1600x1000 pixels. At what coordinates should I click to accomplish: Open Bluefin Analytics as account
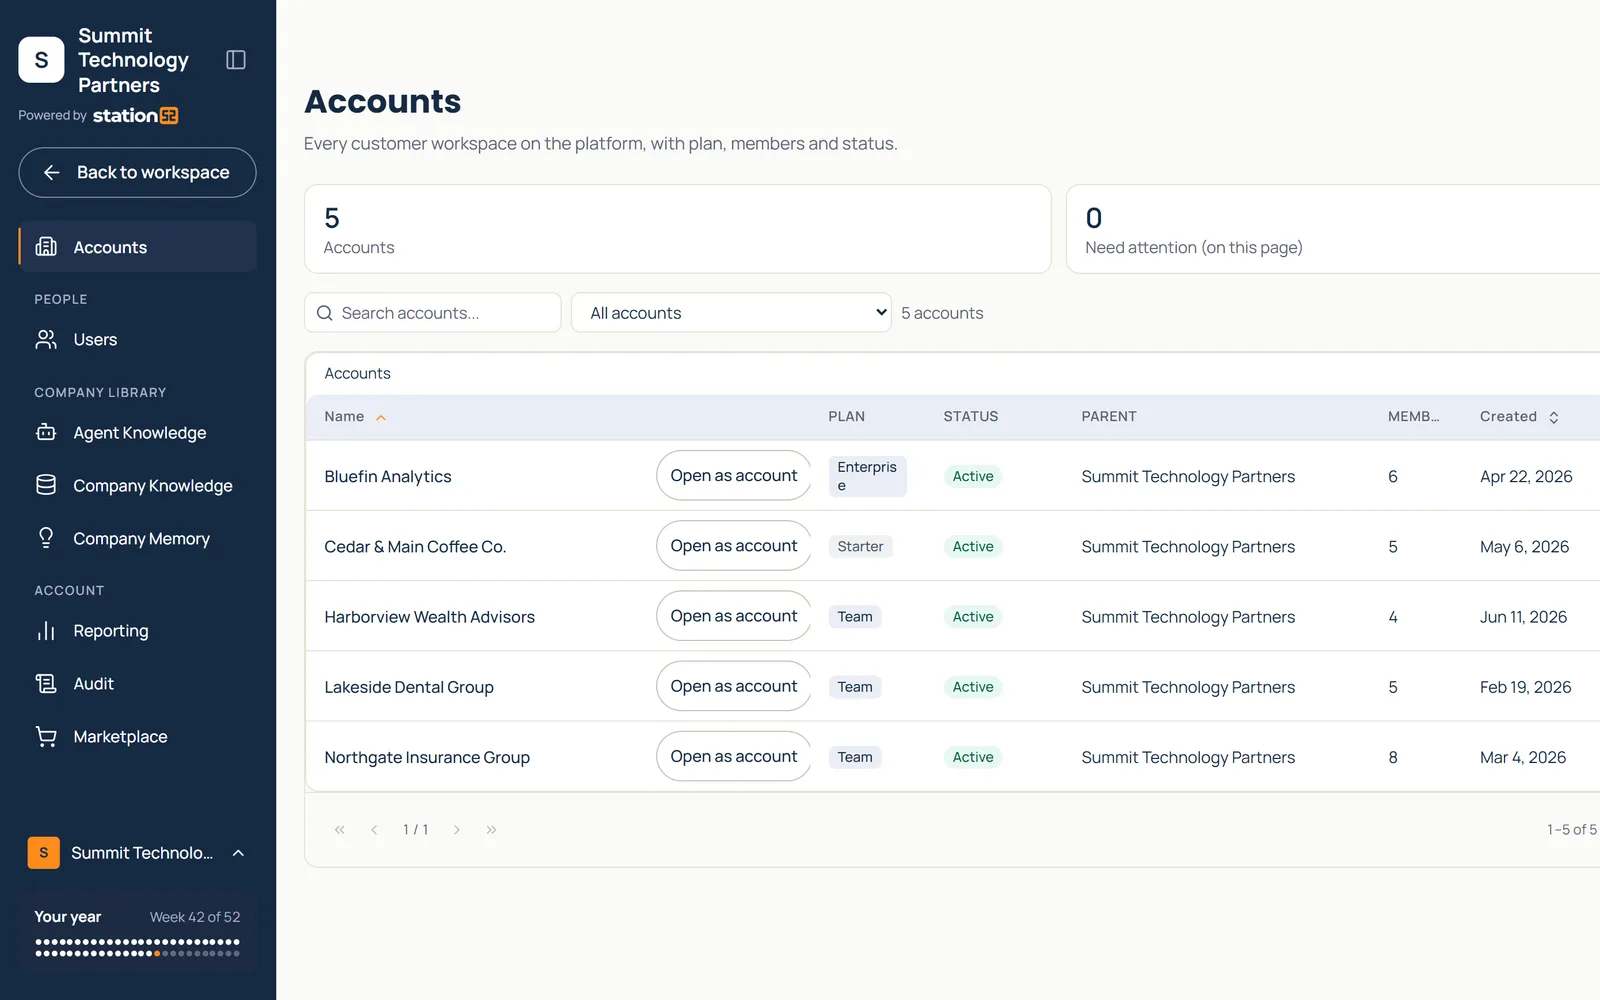pyautogui.click(x=734, y=476)
